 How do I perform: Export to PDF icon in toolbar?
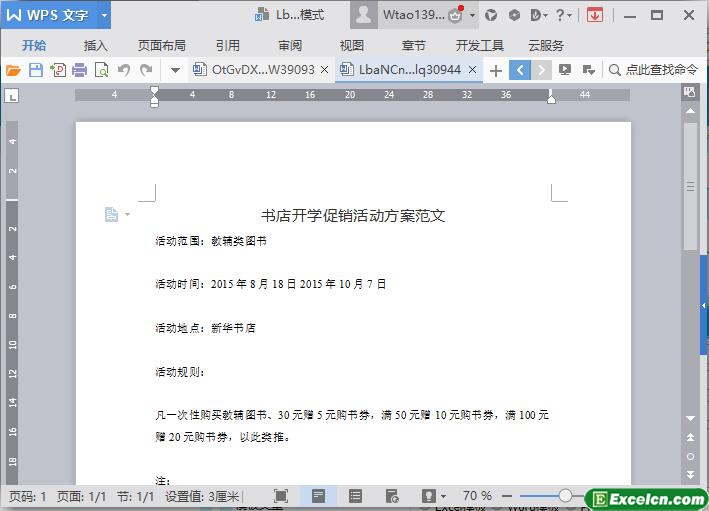[58, 70]
